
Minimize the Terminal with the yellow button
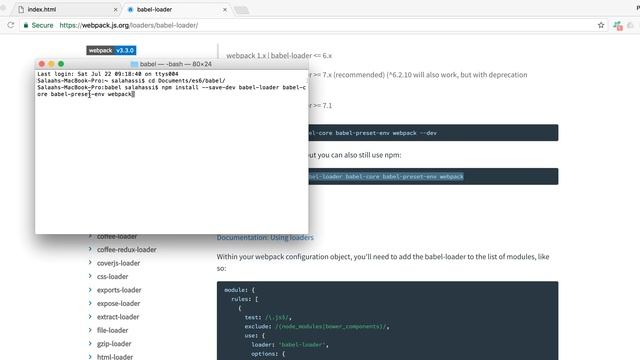(x=51, y=64)
